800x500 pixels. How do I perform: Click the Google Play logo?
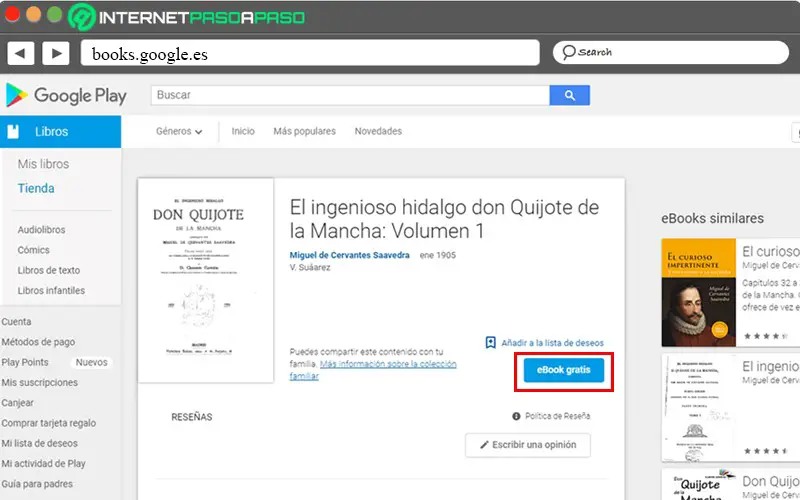(x=66, y=95)
